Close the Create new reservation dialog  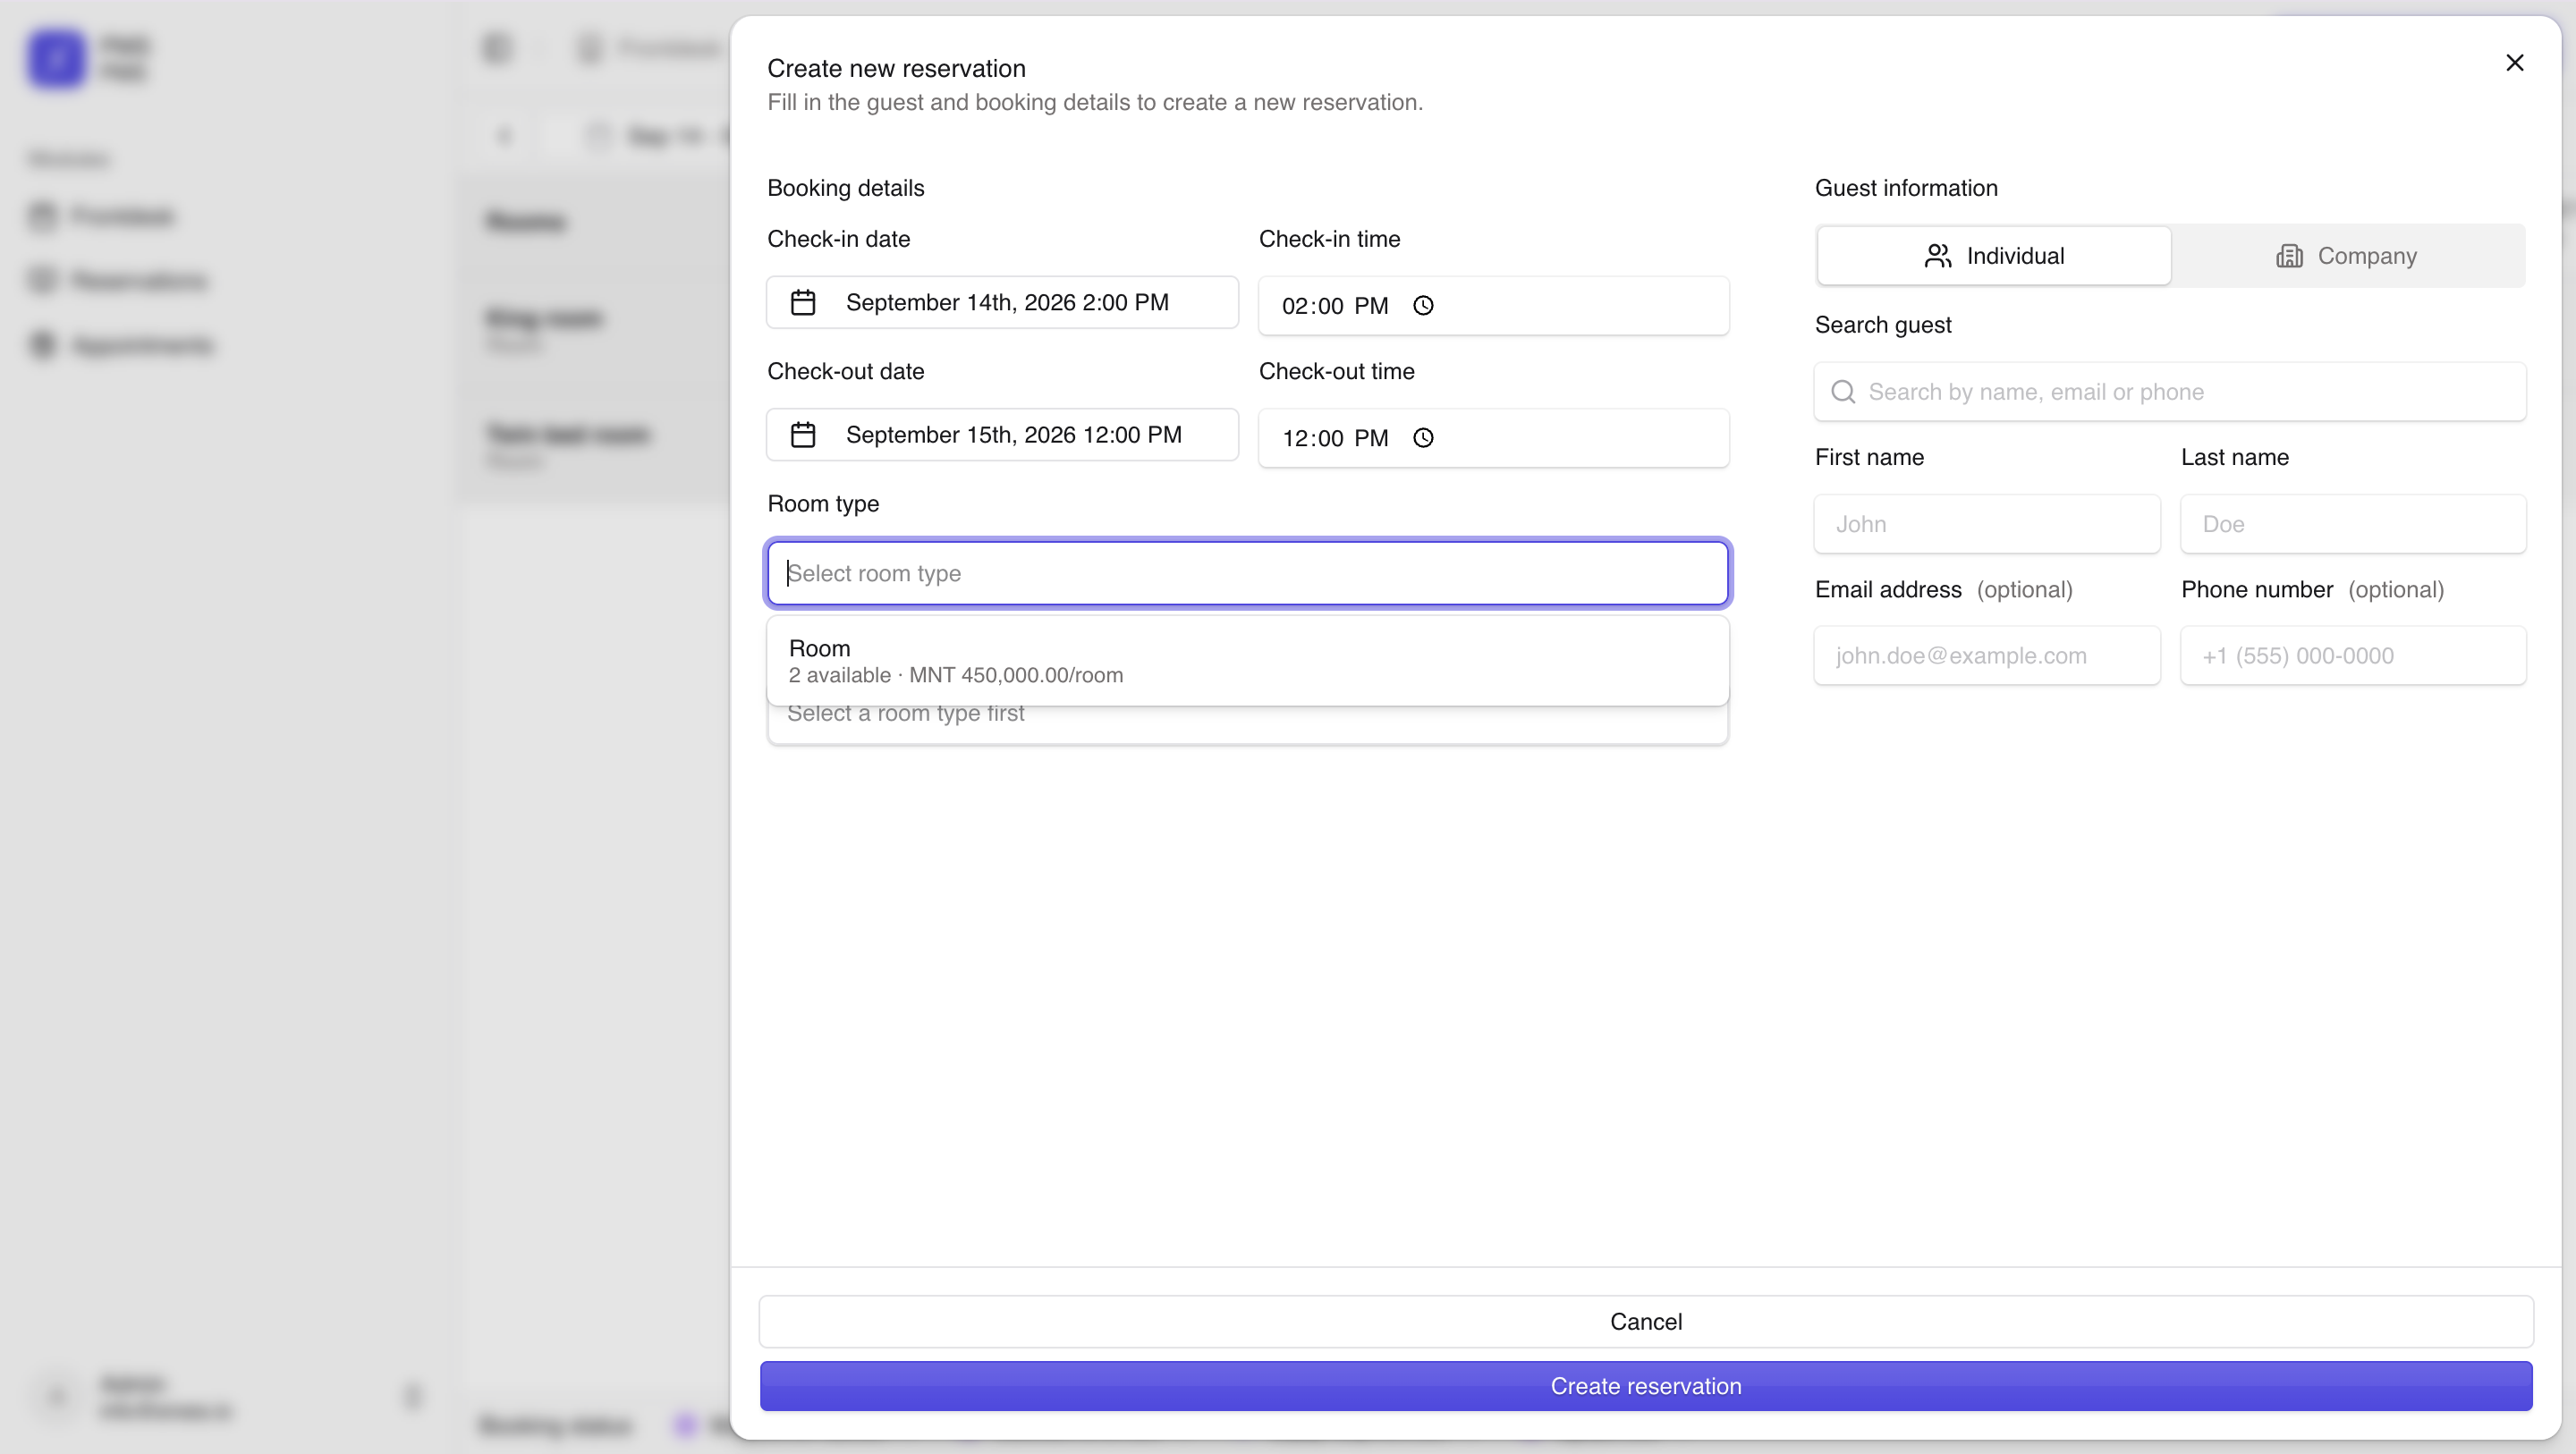pyautogui.click(x=2514, y=63)
